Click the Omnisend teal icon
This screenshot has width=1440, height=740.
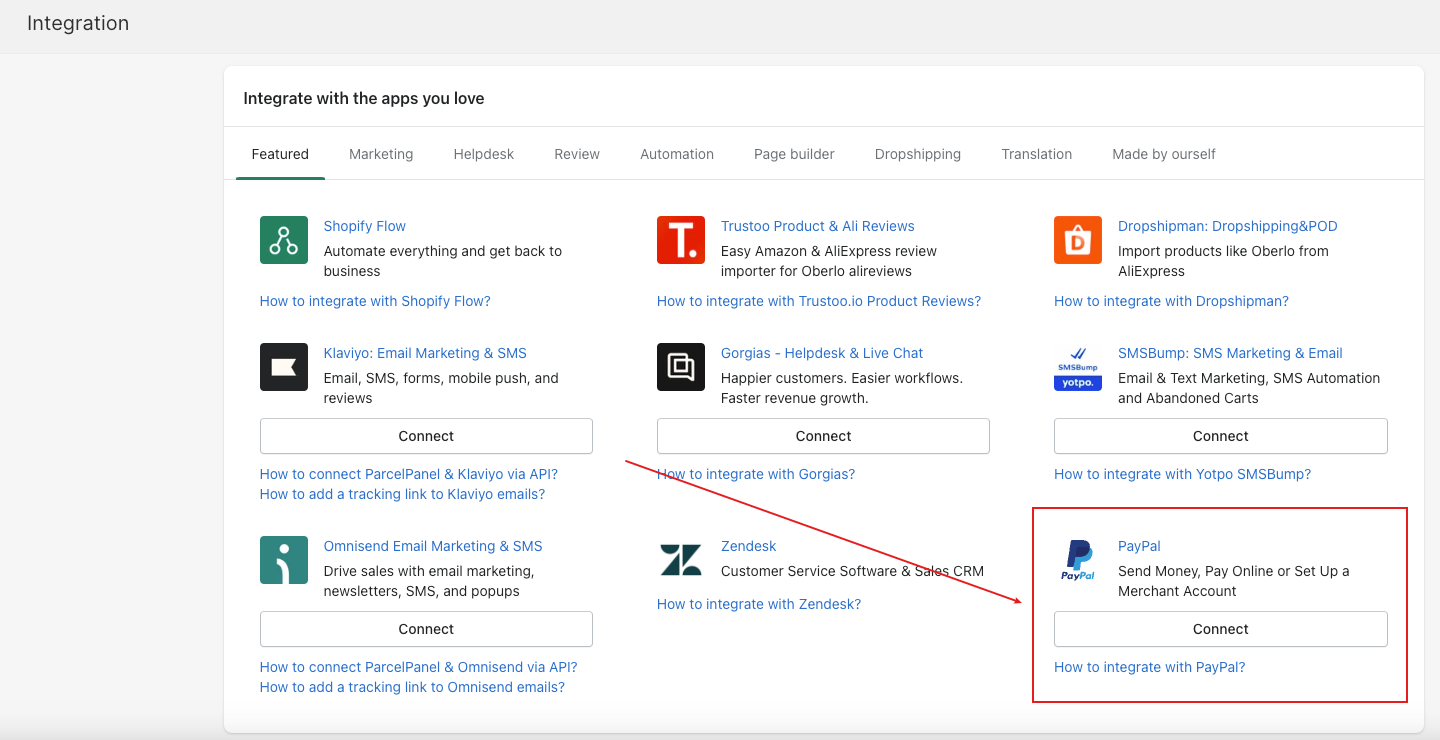tap(284, 560)
